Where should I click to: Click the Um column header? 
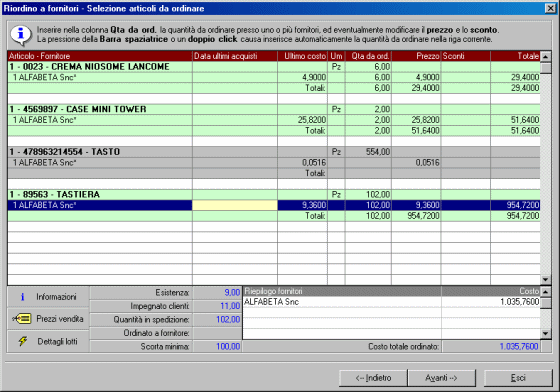pos(336,56)
